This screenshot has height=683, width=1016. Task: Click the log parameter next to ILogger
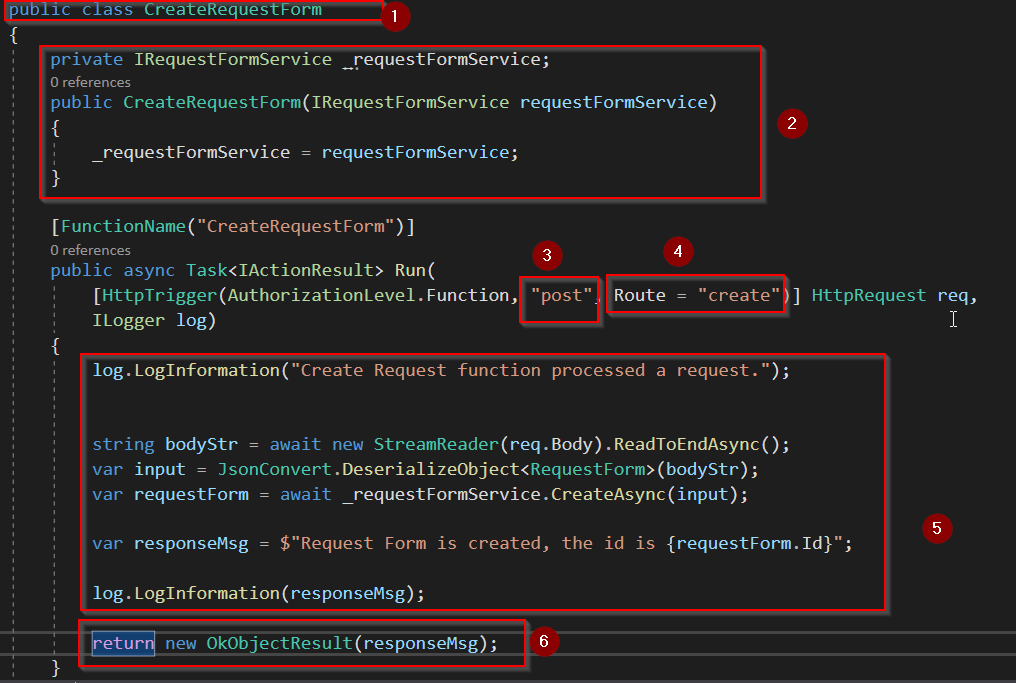191,321
